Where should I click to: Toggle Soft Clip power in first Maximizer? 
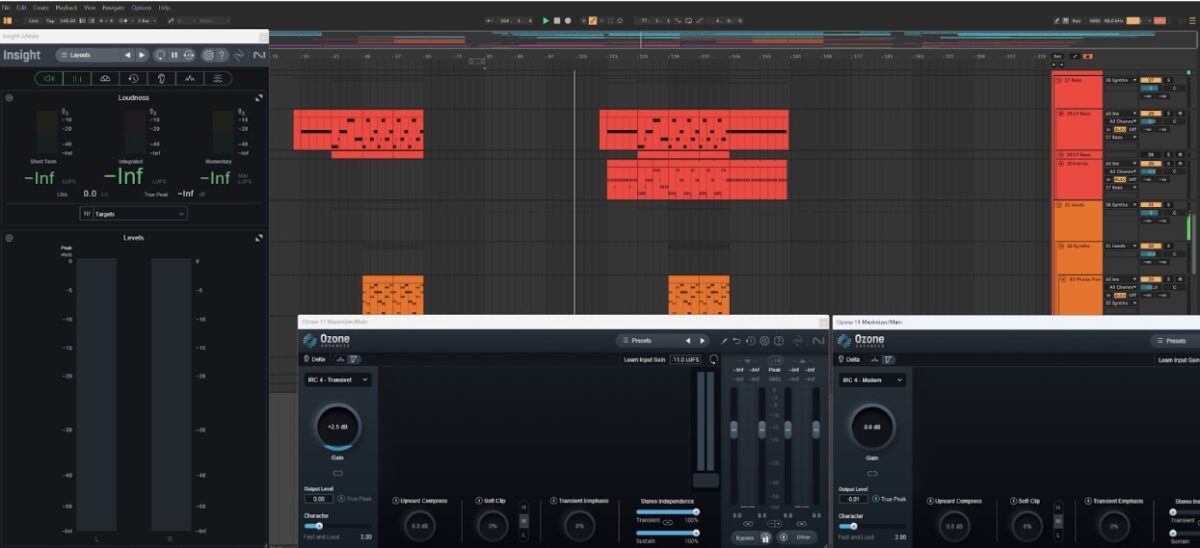[479, 500]
